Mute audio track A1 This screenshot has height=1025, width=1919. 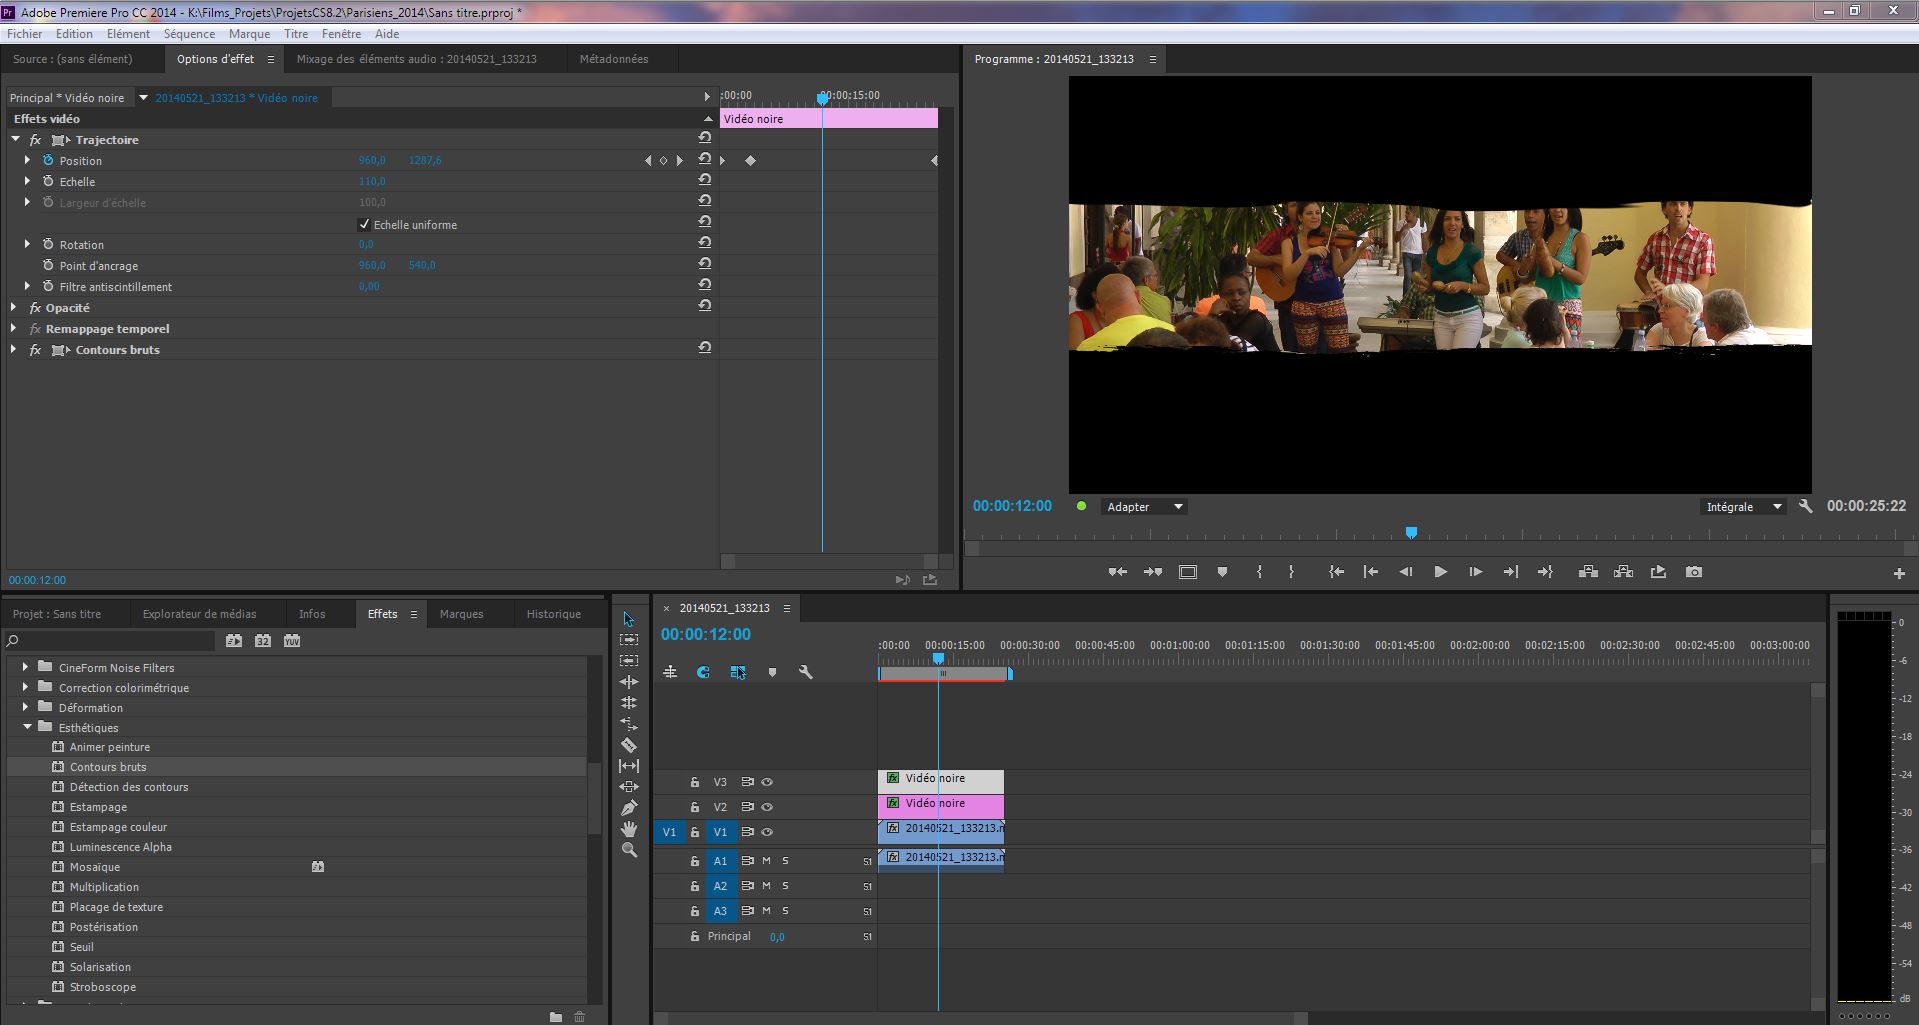coord(767,861)
